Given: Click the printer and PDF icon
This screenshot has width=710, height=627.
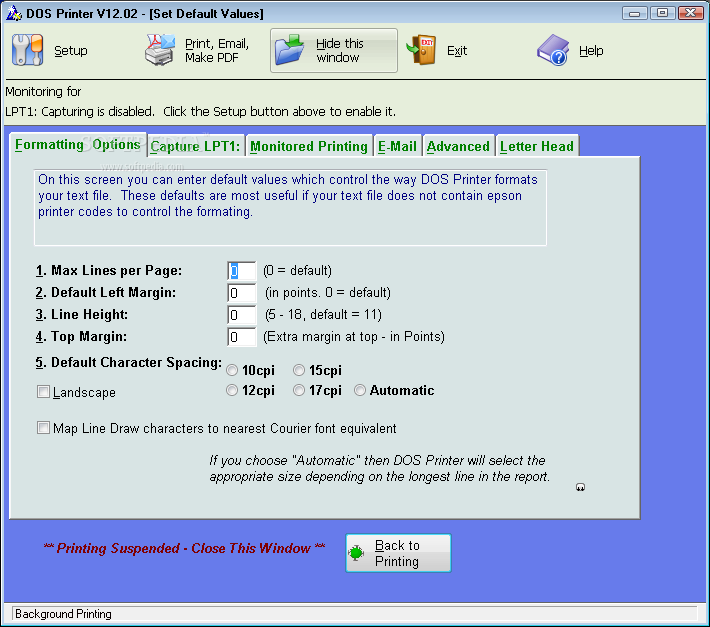Looking at the screenshot, I should pyautogui.click(x=160, y=50).
